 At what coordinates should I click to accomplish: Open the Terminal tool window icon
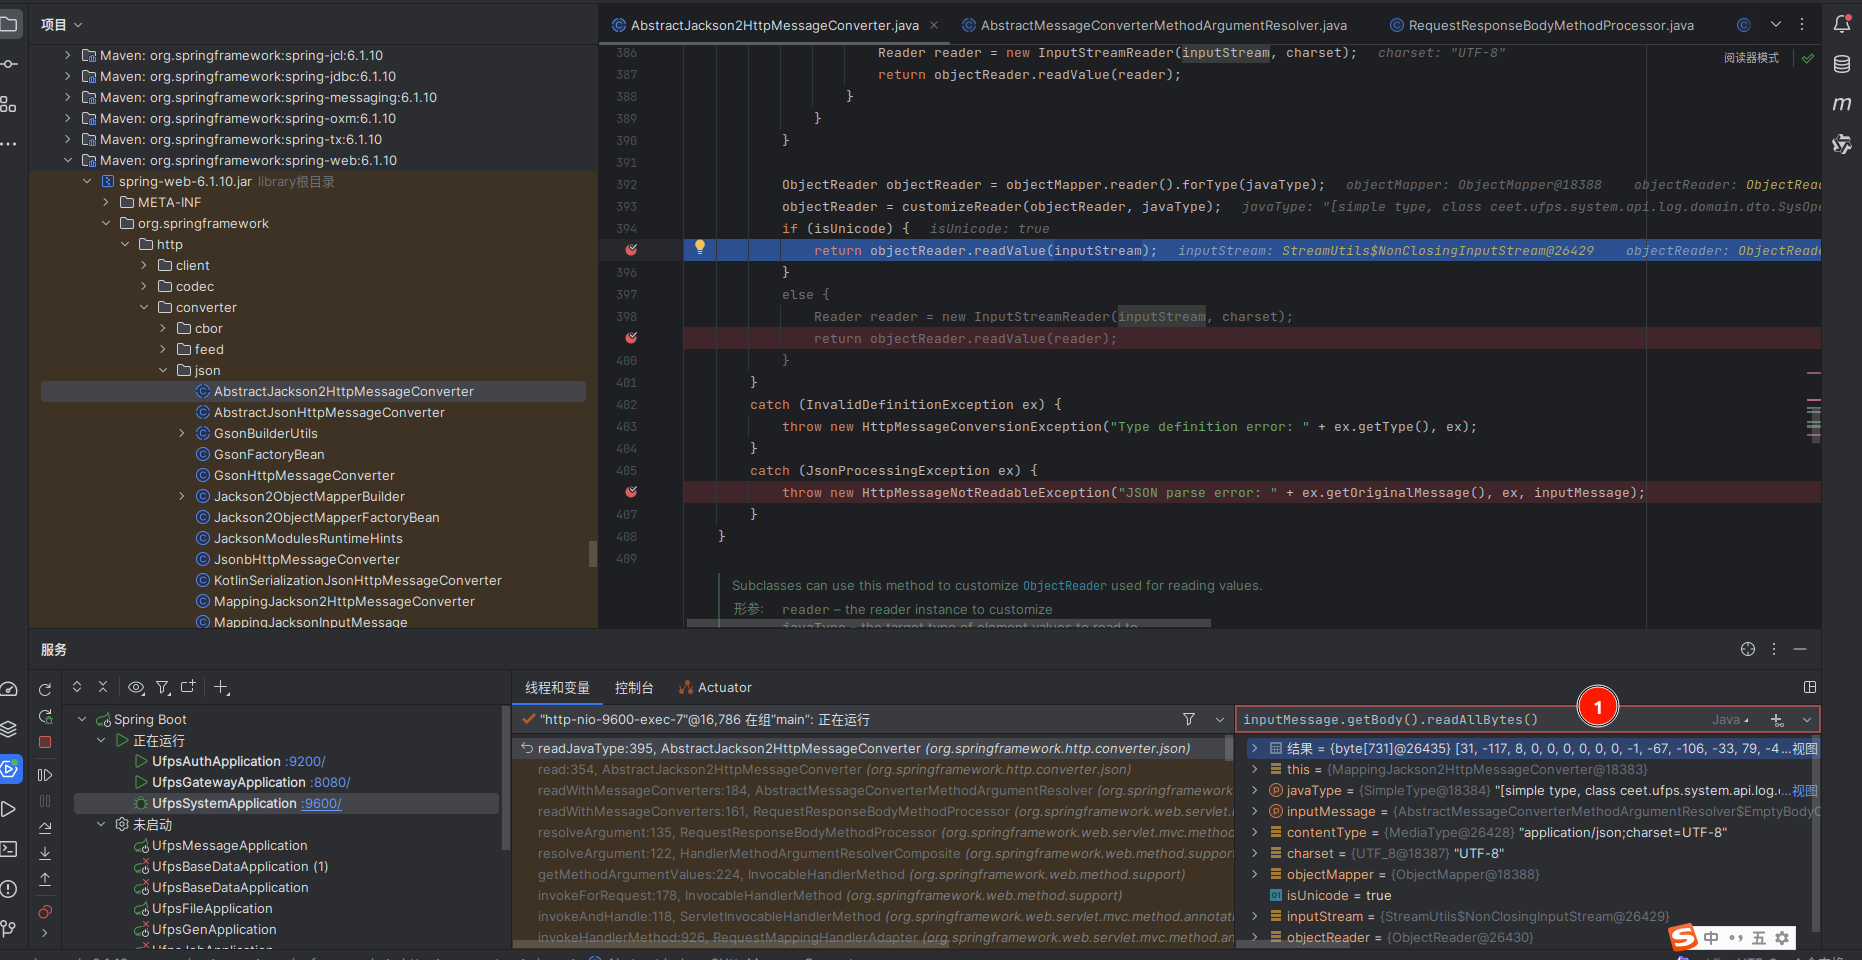(x=9, y=849)
